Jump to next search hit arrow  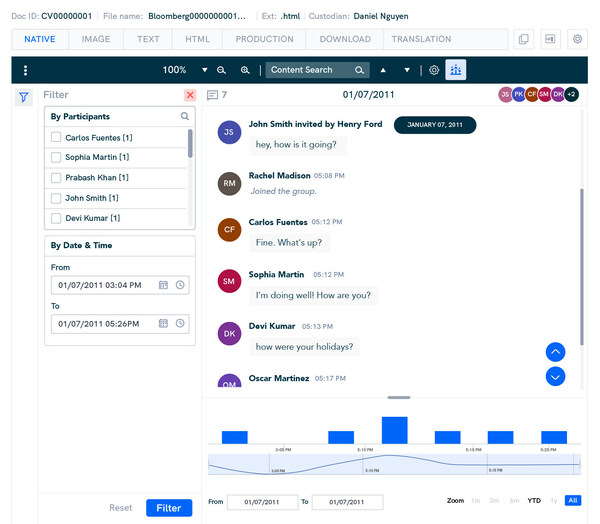(x=407, y=70)
